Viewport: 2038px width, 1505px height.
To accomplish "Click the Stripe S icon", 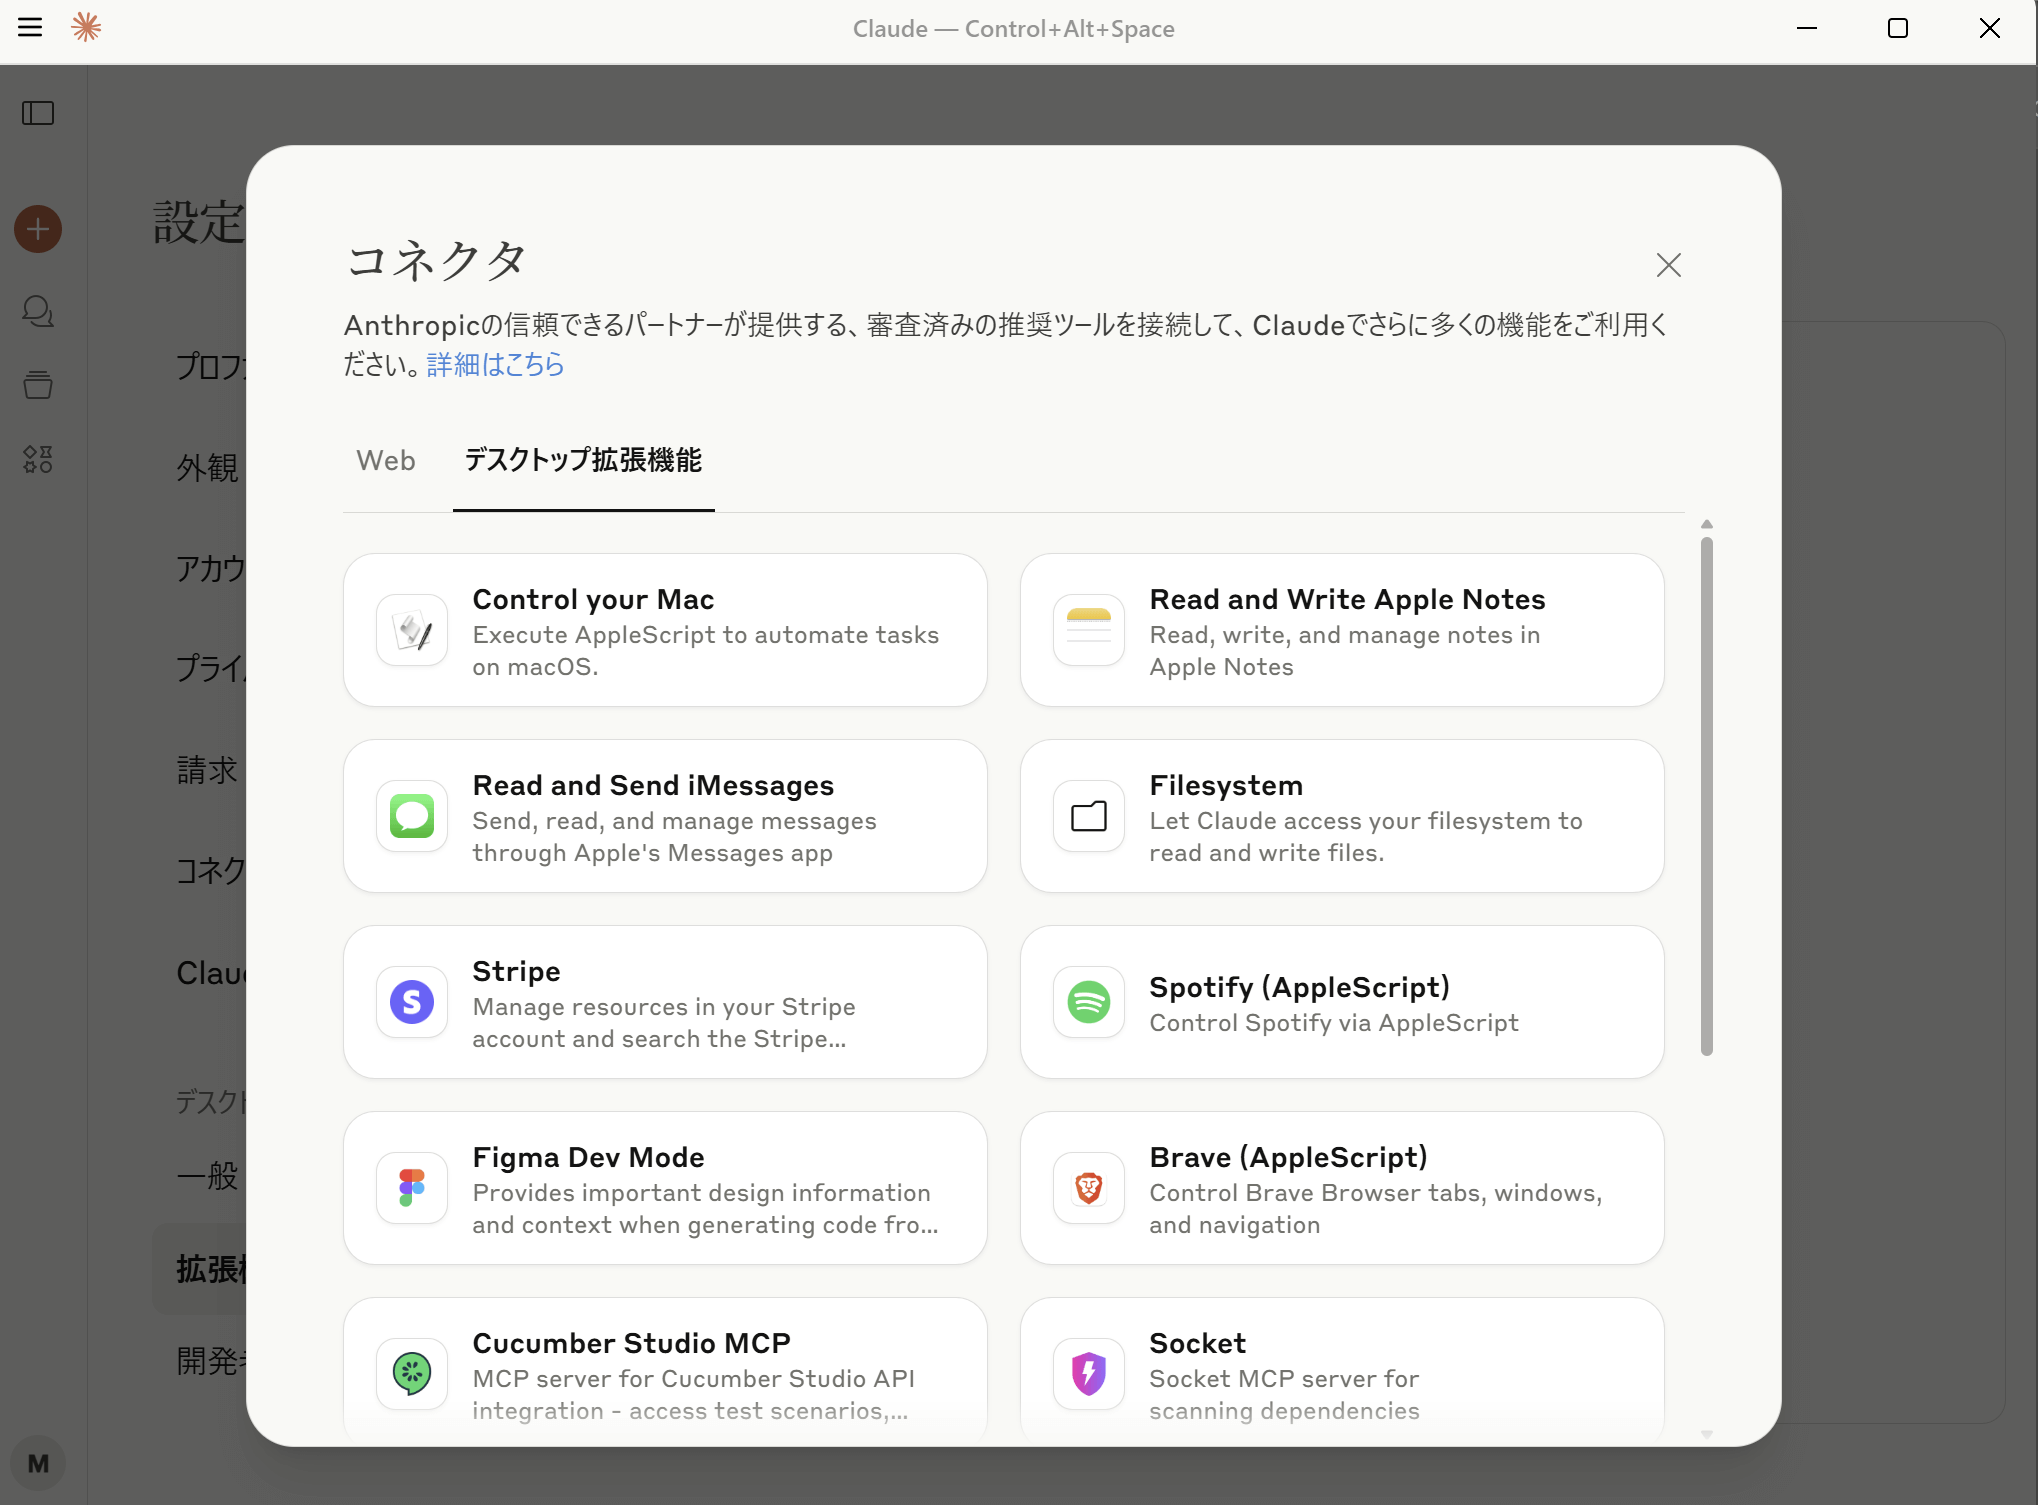I will click(x=412, y=1002).
